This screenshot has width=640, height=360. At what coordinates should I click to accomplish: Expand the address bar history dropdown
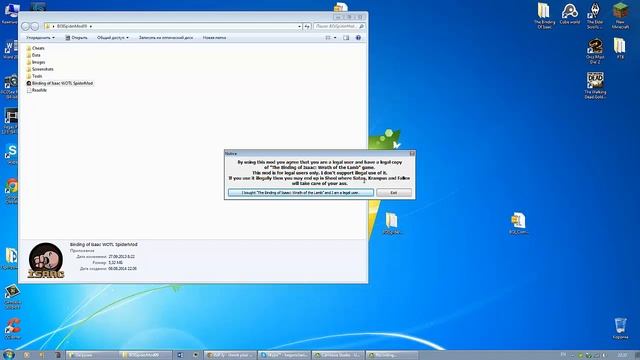[x=299, y=26]
